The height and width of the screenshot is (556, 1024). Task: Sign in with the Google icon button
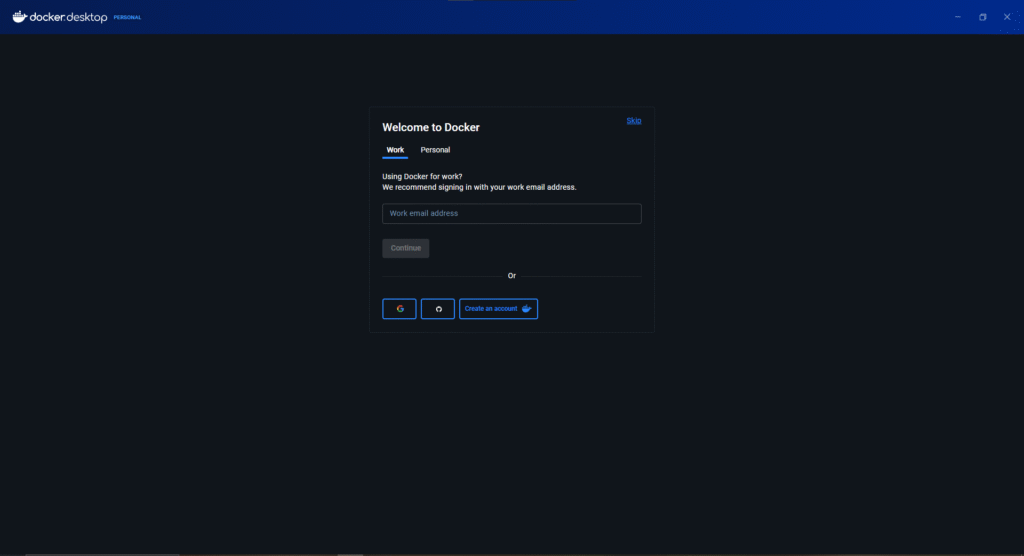click(x=399, y=309)
